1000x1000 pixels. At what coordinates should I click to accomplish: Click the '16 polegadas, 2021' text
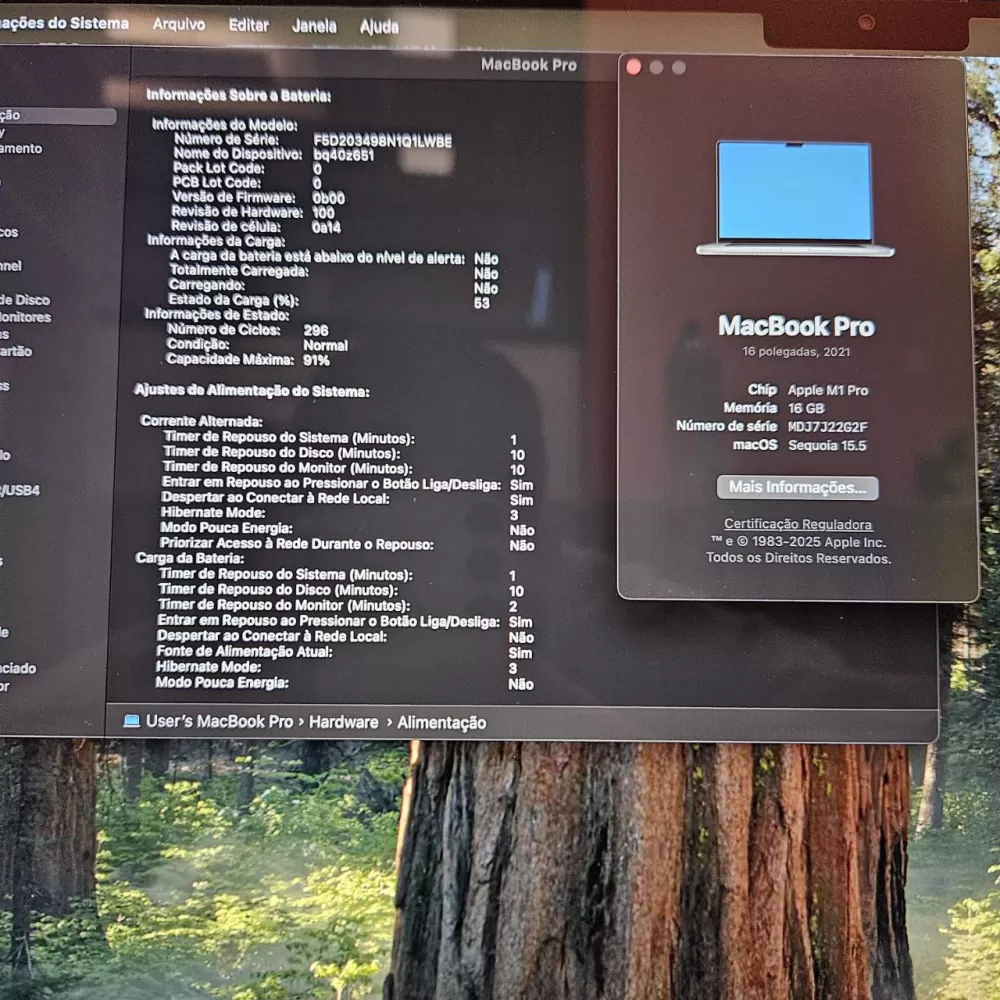[796, 351]
